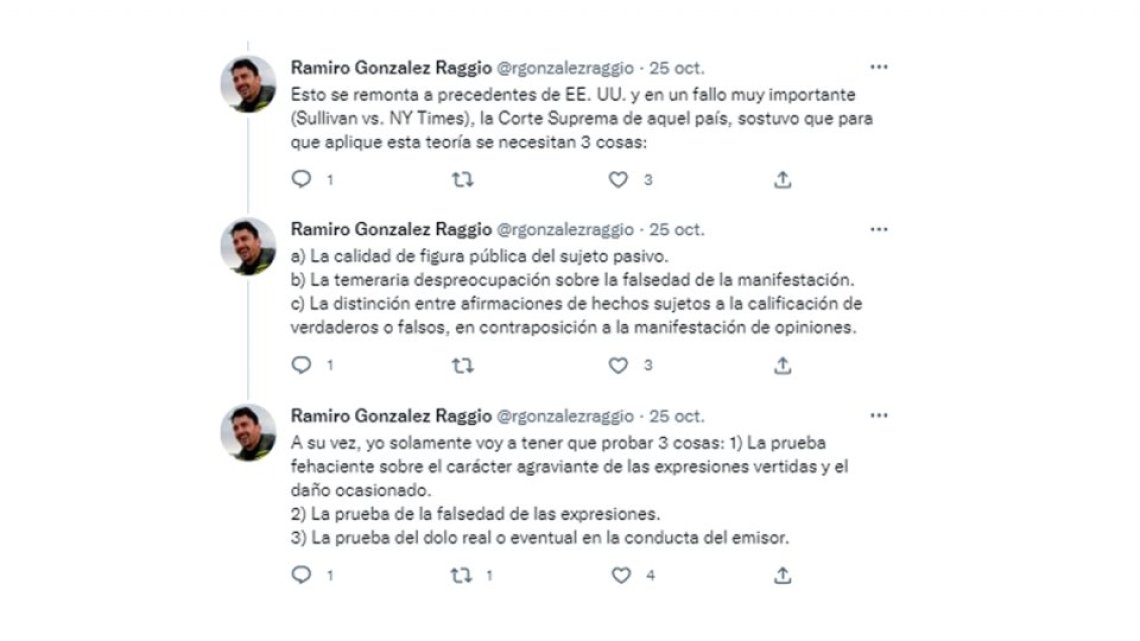Share the third tweet about 'prueba fehaciente'
This screenshot has width=1140, height=641.
[783, 575]
